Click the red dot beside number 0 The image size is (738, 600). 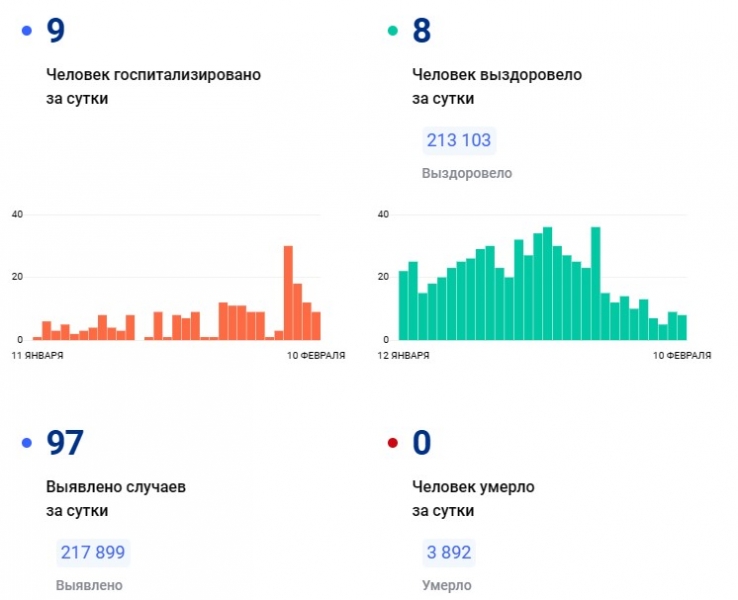tap(393, 443)
